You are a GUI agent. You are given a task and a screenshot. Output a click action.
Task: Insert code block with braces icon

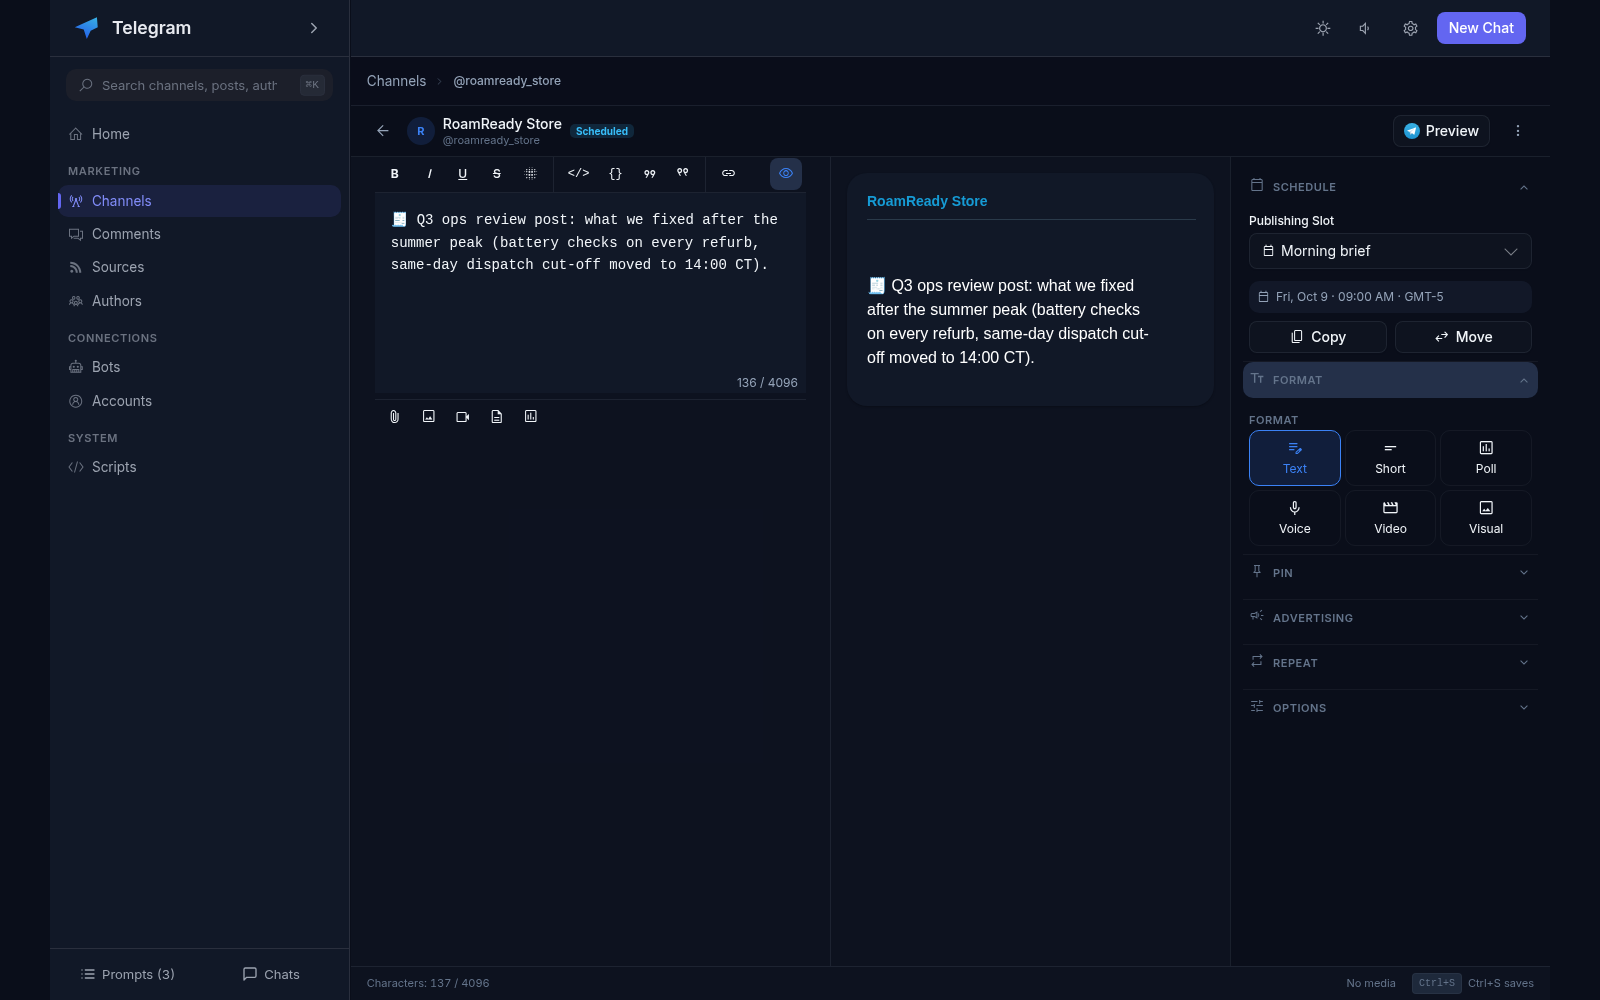coord(615,174)
